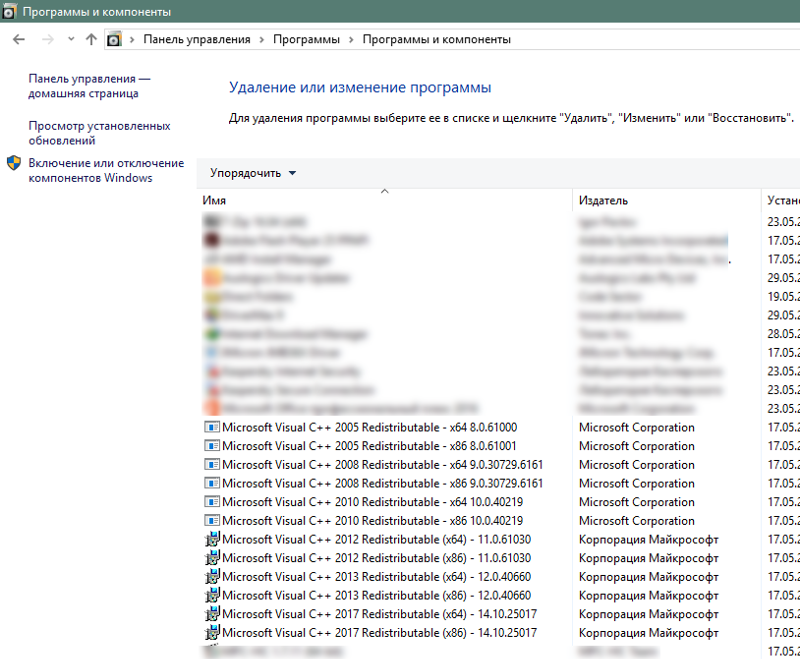Select Microsoft Visual C++ 2010 Redistributable x64 10.0.40219
This screenshot has height=659, width=800.
(x=372, y=502)
